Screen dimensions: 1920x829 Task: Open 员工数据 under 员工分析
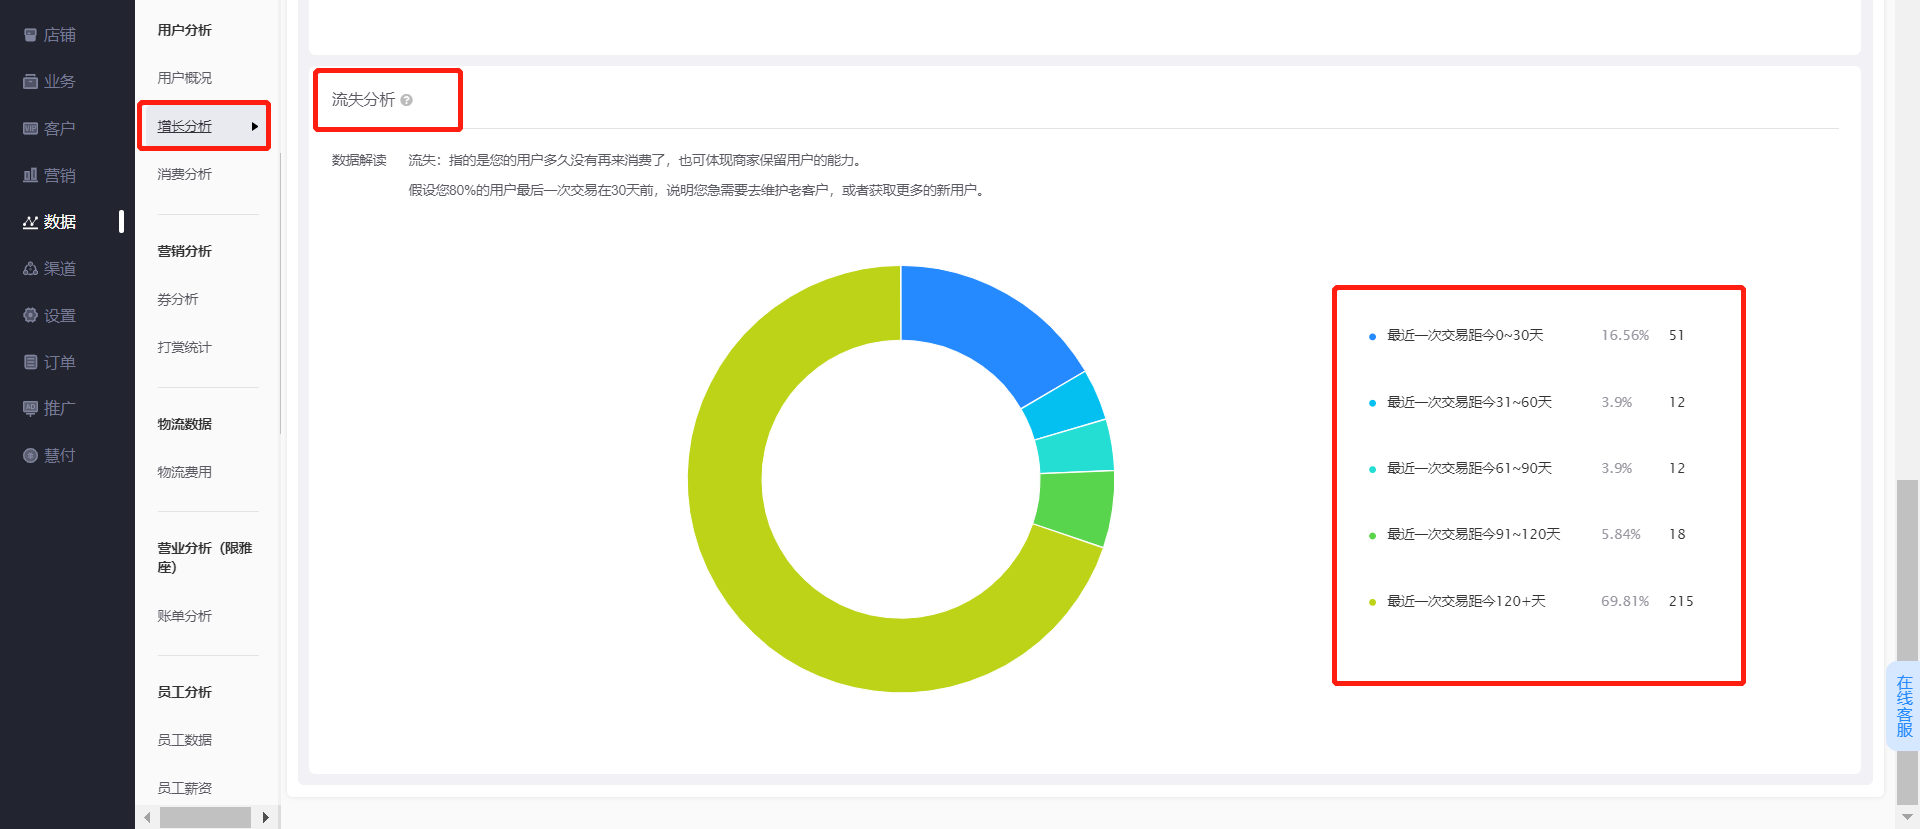185,740
